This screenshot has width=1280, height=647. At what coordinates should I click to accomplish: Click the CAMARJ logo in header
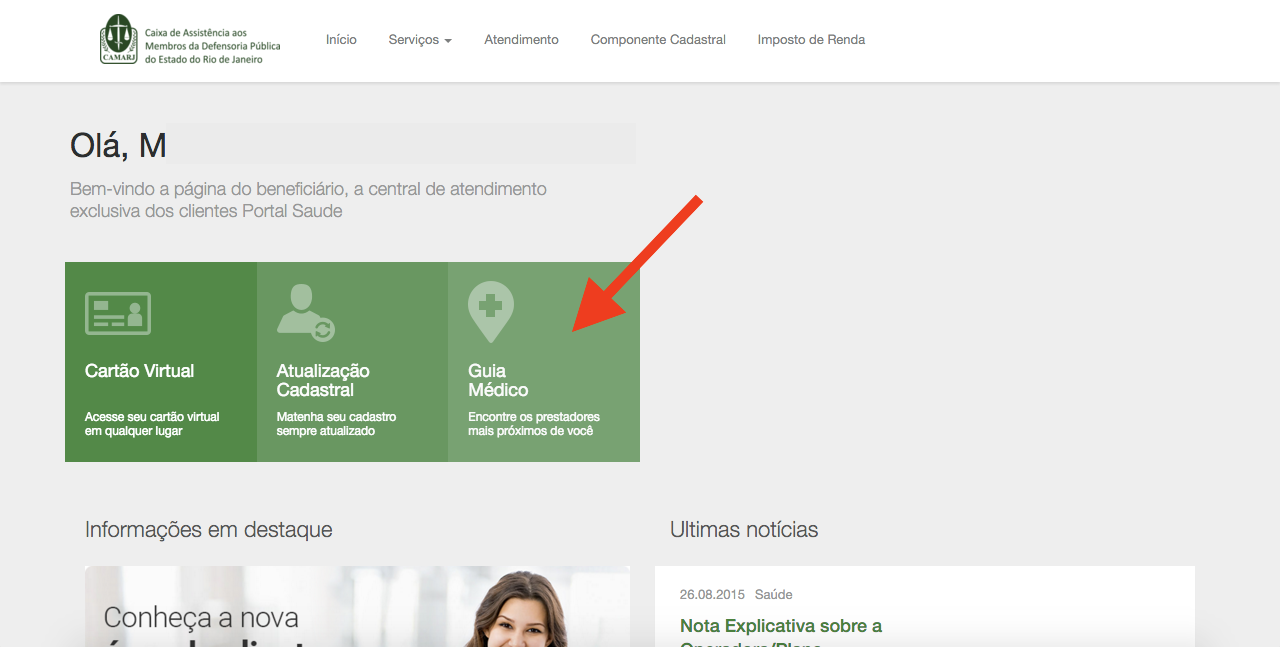[117, 39]
